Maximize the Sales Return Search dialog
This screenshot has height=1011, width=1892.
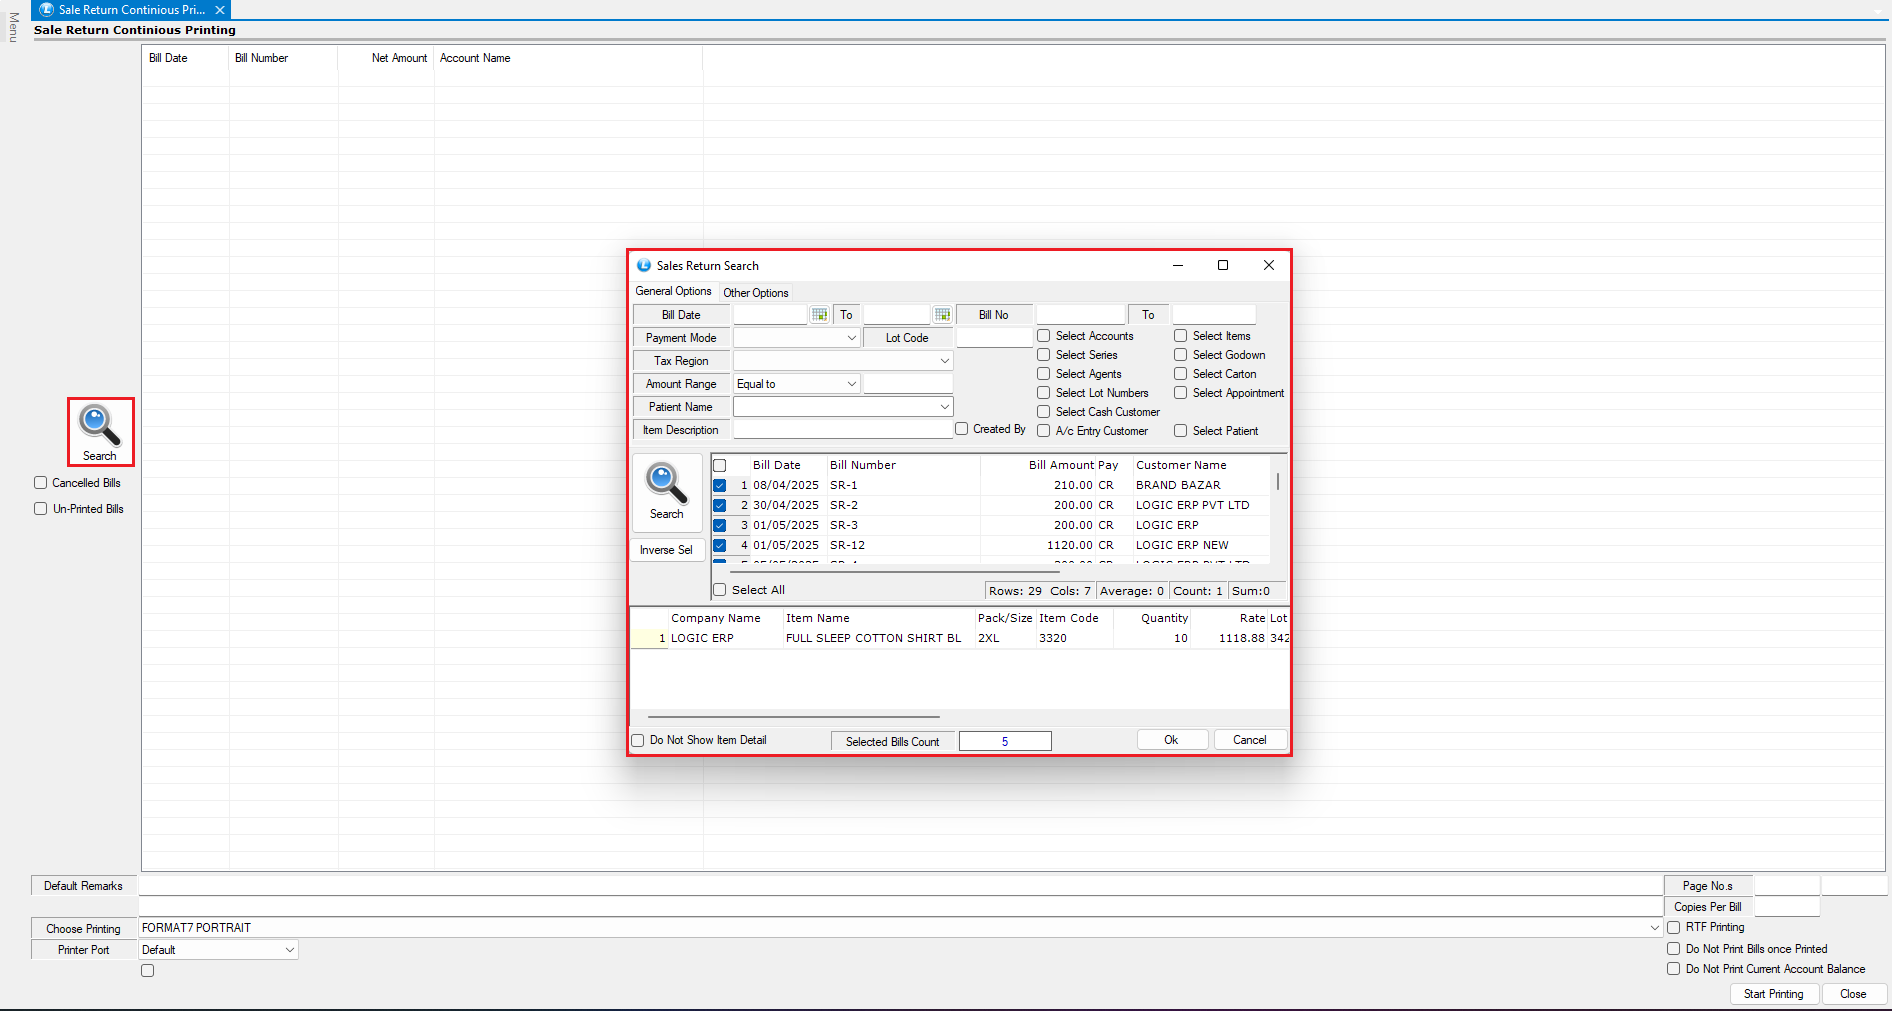tap(1222, 265)
